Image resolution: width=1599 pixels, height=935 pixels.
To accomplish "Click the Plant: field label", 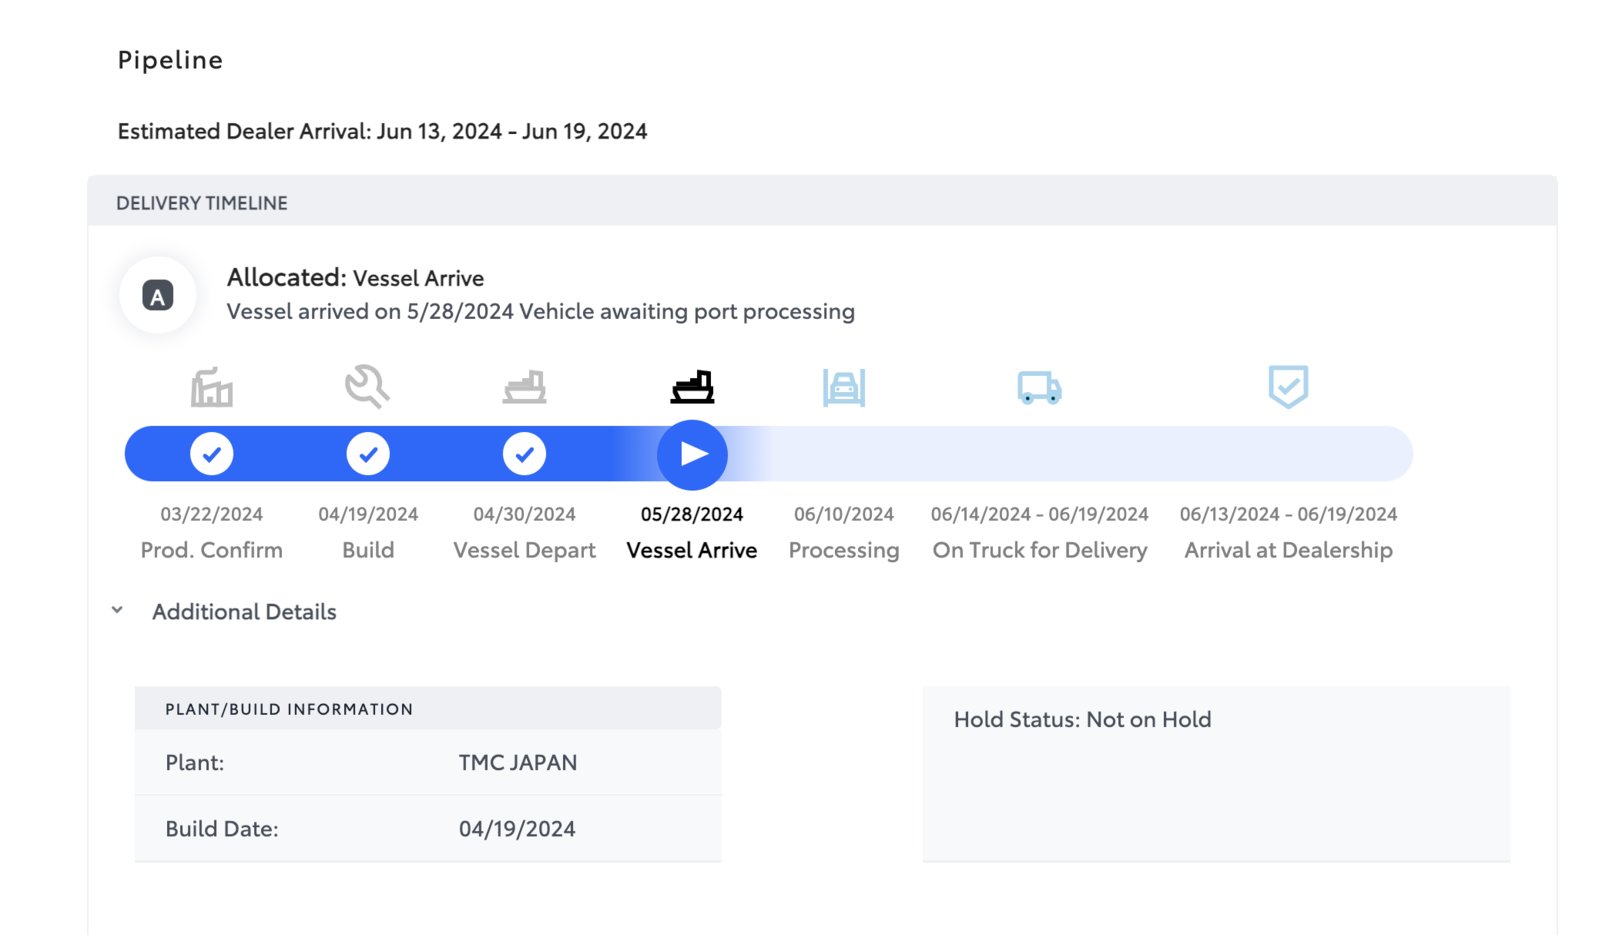I will pos(195,763).
